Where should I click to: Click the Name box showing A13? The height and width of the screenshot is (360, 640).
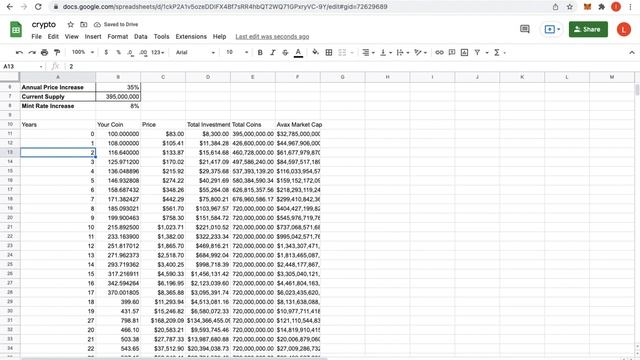(22, 66)
